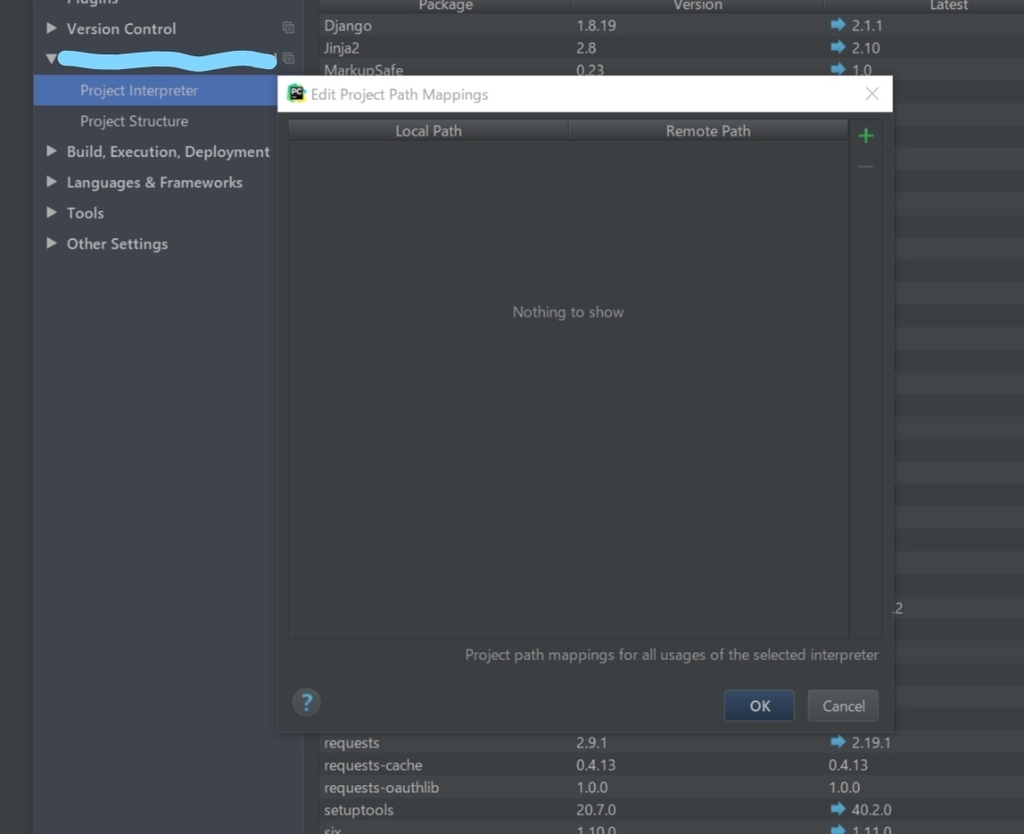This screenshot has height=834, width=1024.
Task: Expand Build, Execution, Deployment section
Action: coord(51,151)
